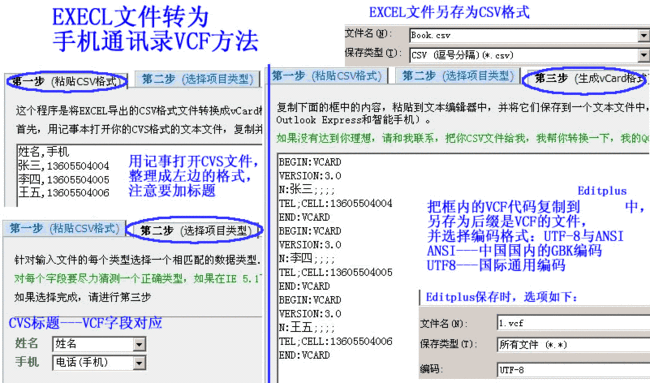
Task: Open 第二步 tab in the vCard output panel
Action: pyautogui.click(x=458, y=76)
